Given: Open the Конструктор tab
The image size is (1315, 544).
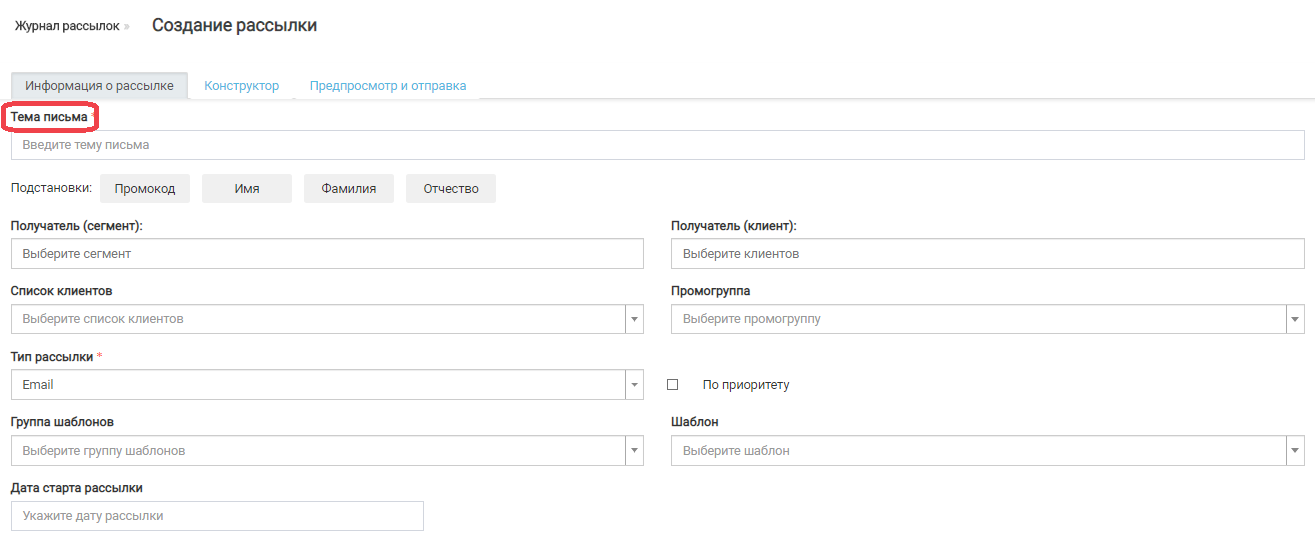Looking at the screenshot, I should 241,86.
